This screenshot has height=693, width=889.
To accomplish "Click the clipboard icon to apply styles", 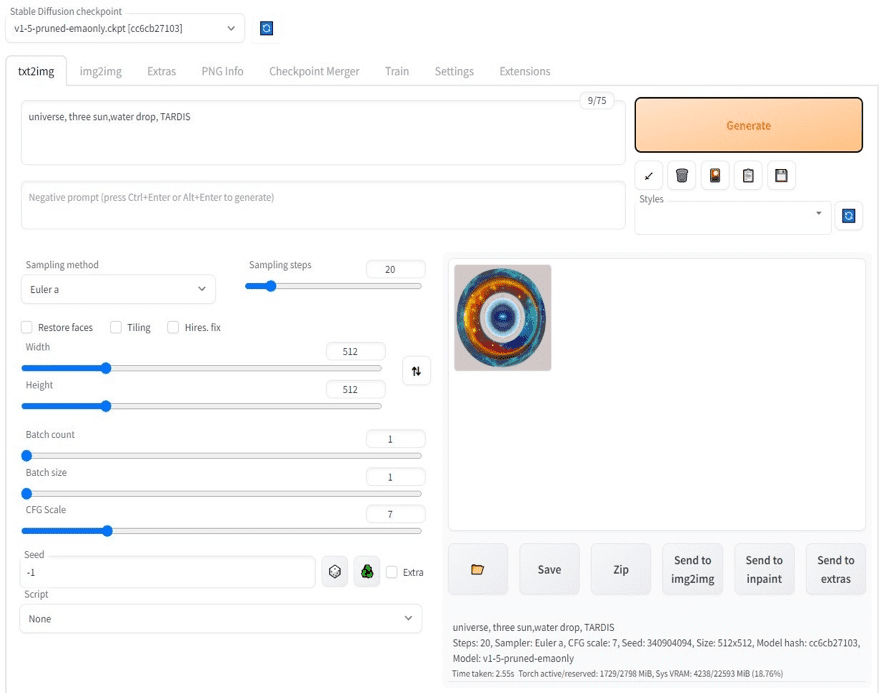I will (x=747, y=176).
